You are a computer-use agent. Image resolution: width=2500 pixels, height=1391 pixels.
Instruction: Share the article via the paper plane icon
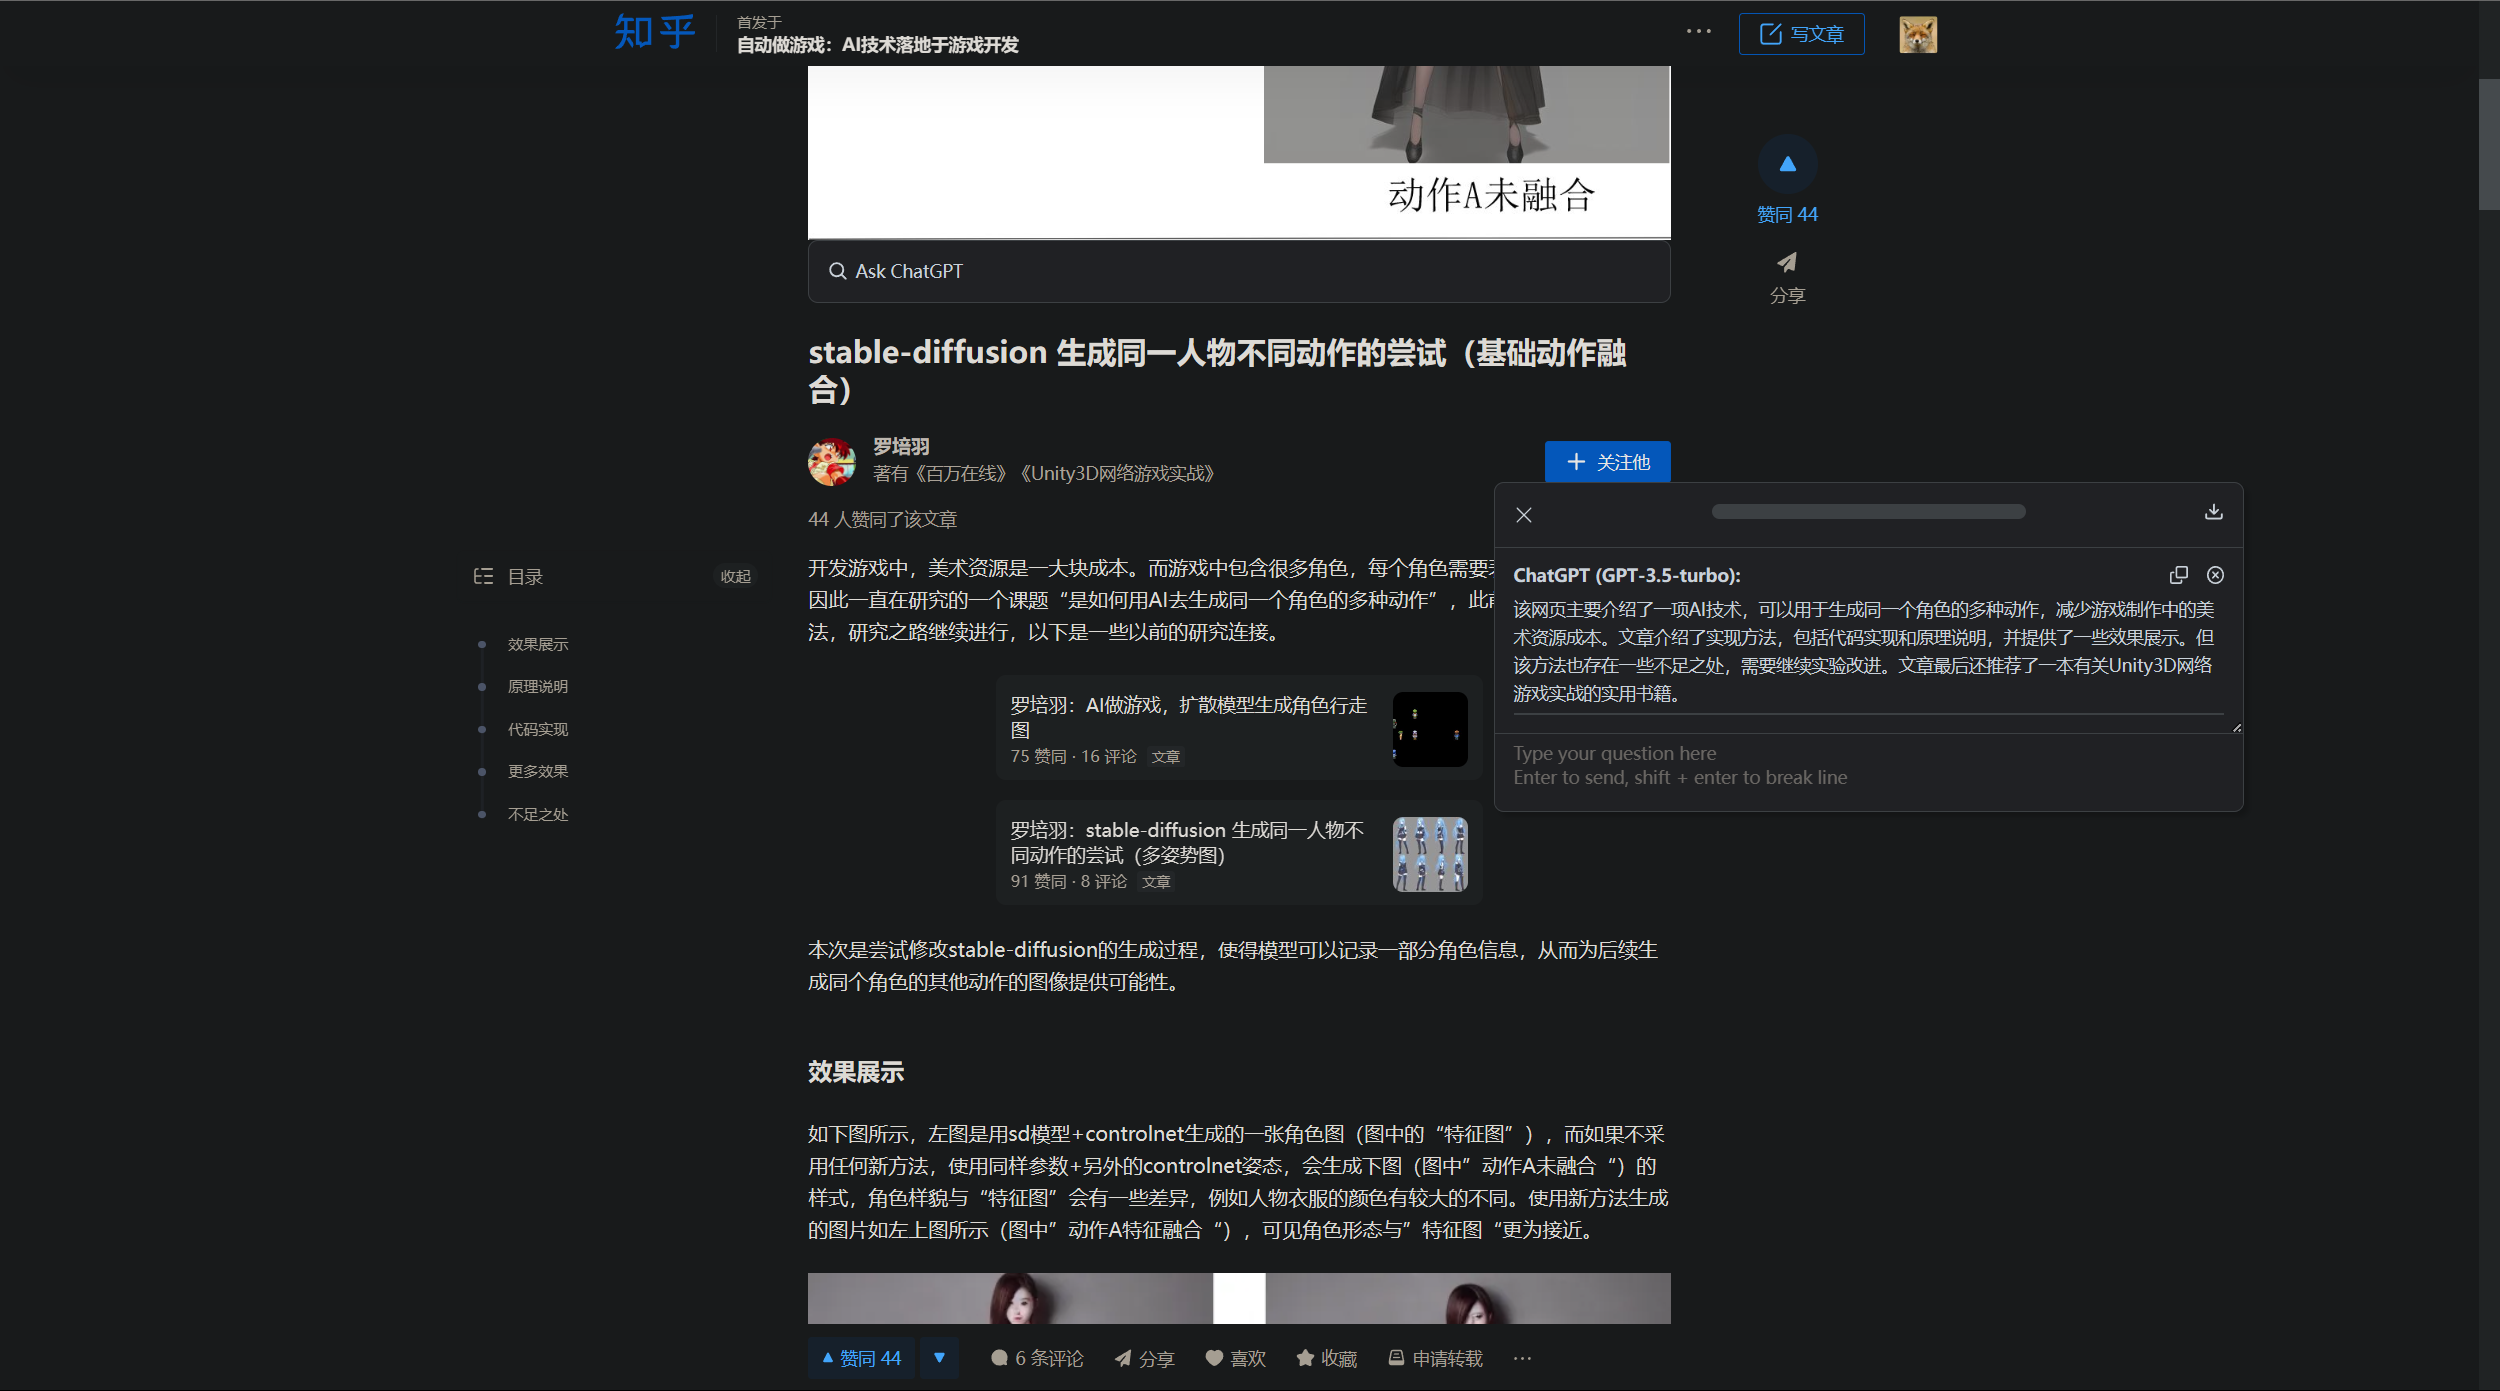tap(1787, 263)
